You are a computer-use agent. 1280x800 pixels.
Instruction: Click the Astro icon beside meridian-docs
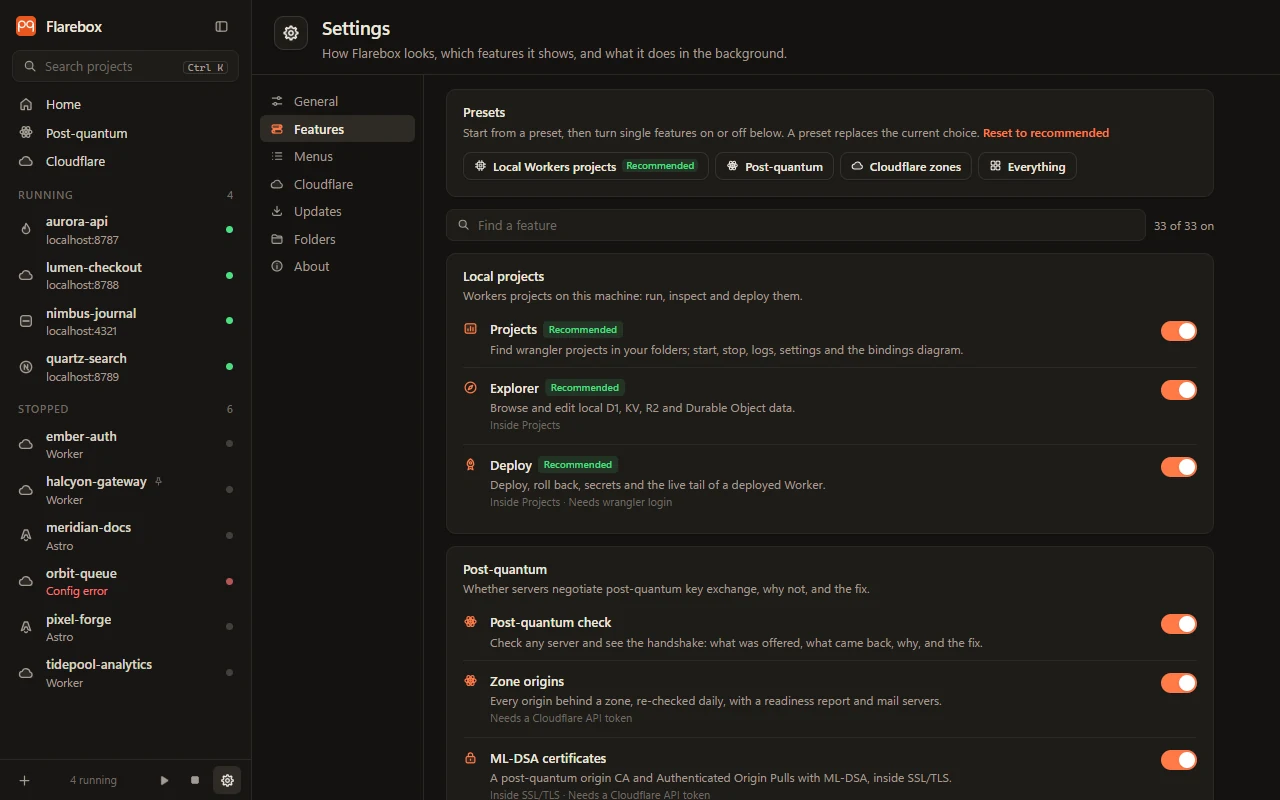(26, 536)
